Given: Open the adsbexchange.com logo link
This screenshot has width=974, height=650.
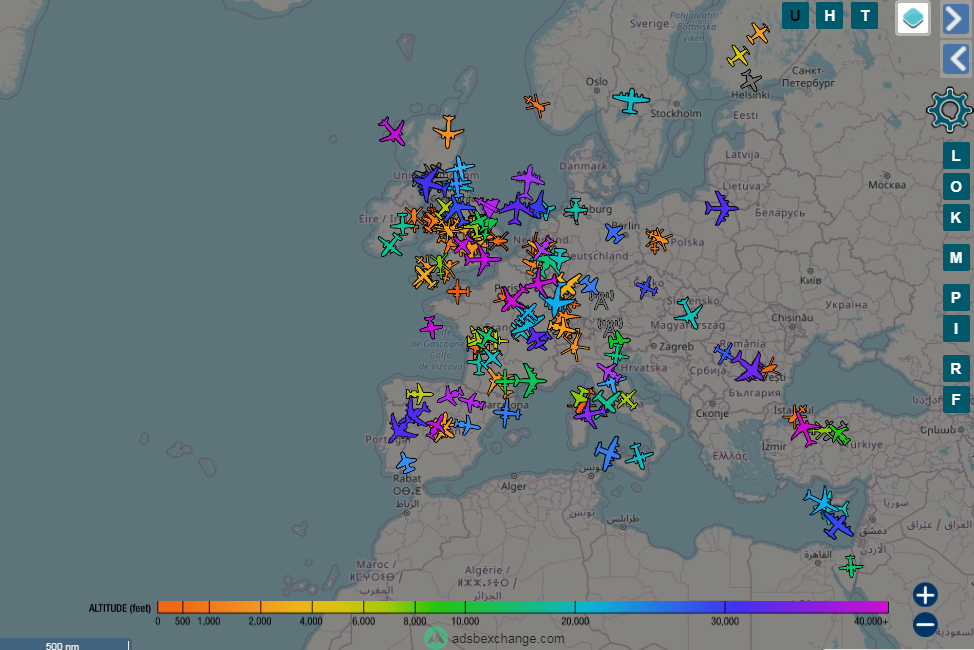Looking at the screenshot, I should click(x=495, y=638).
